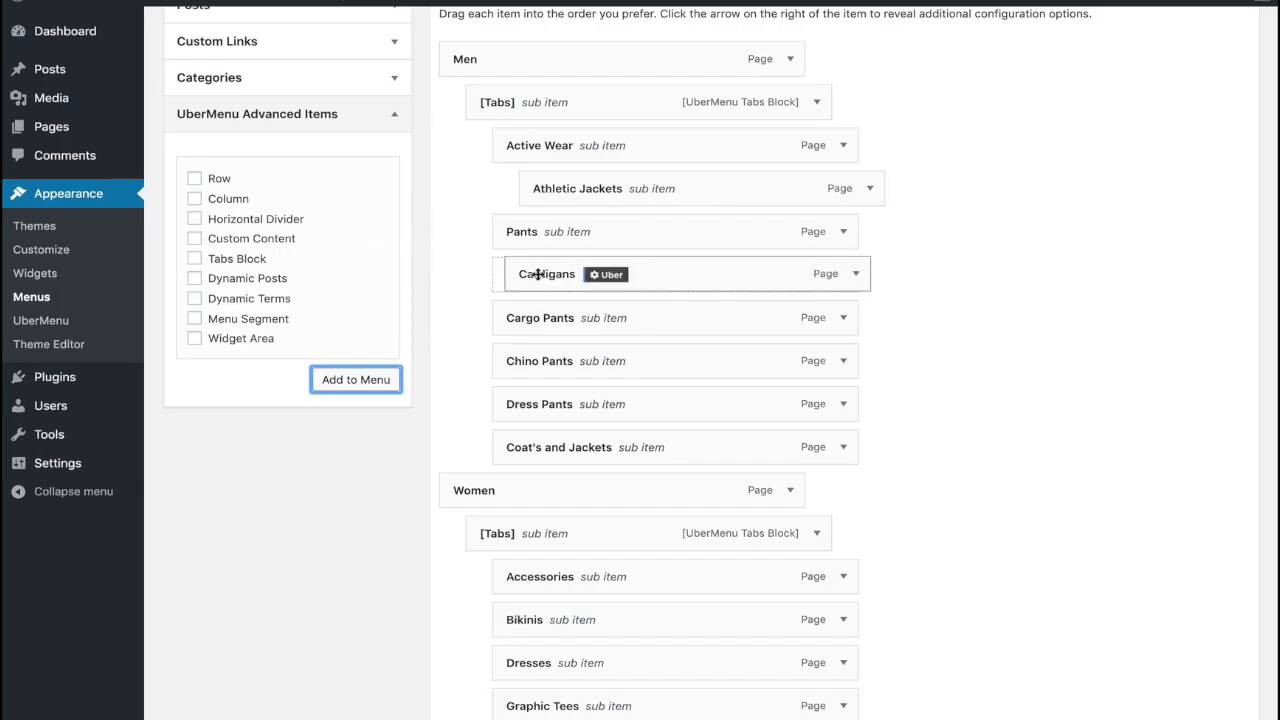
Task: Expand Bikinis item options
Action: [843, 619]
